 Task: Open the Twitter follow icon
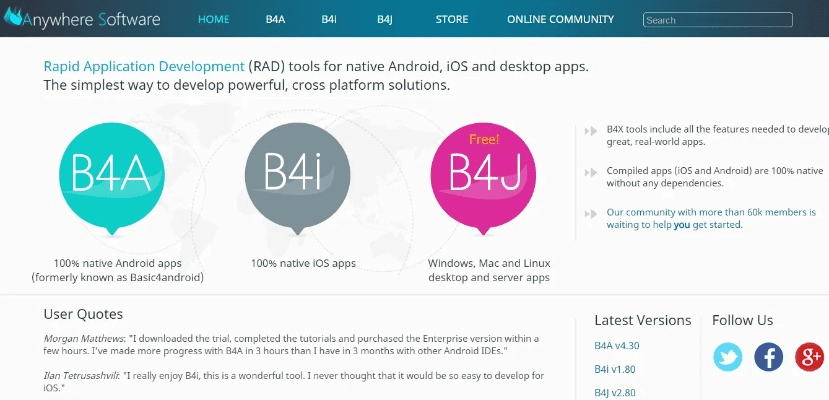[x=728, y=356]
